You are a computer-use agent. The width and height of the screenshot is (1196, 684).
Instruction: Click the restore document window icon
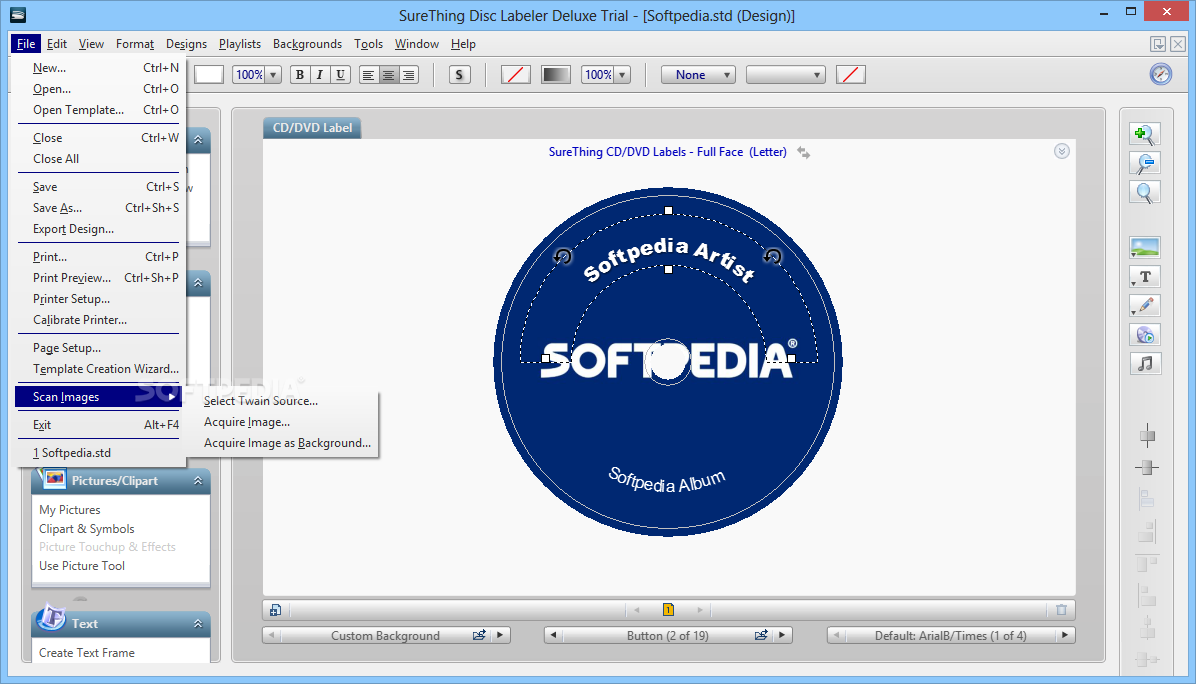tap(1158, 44)
